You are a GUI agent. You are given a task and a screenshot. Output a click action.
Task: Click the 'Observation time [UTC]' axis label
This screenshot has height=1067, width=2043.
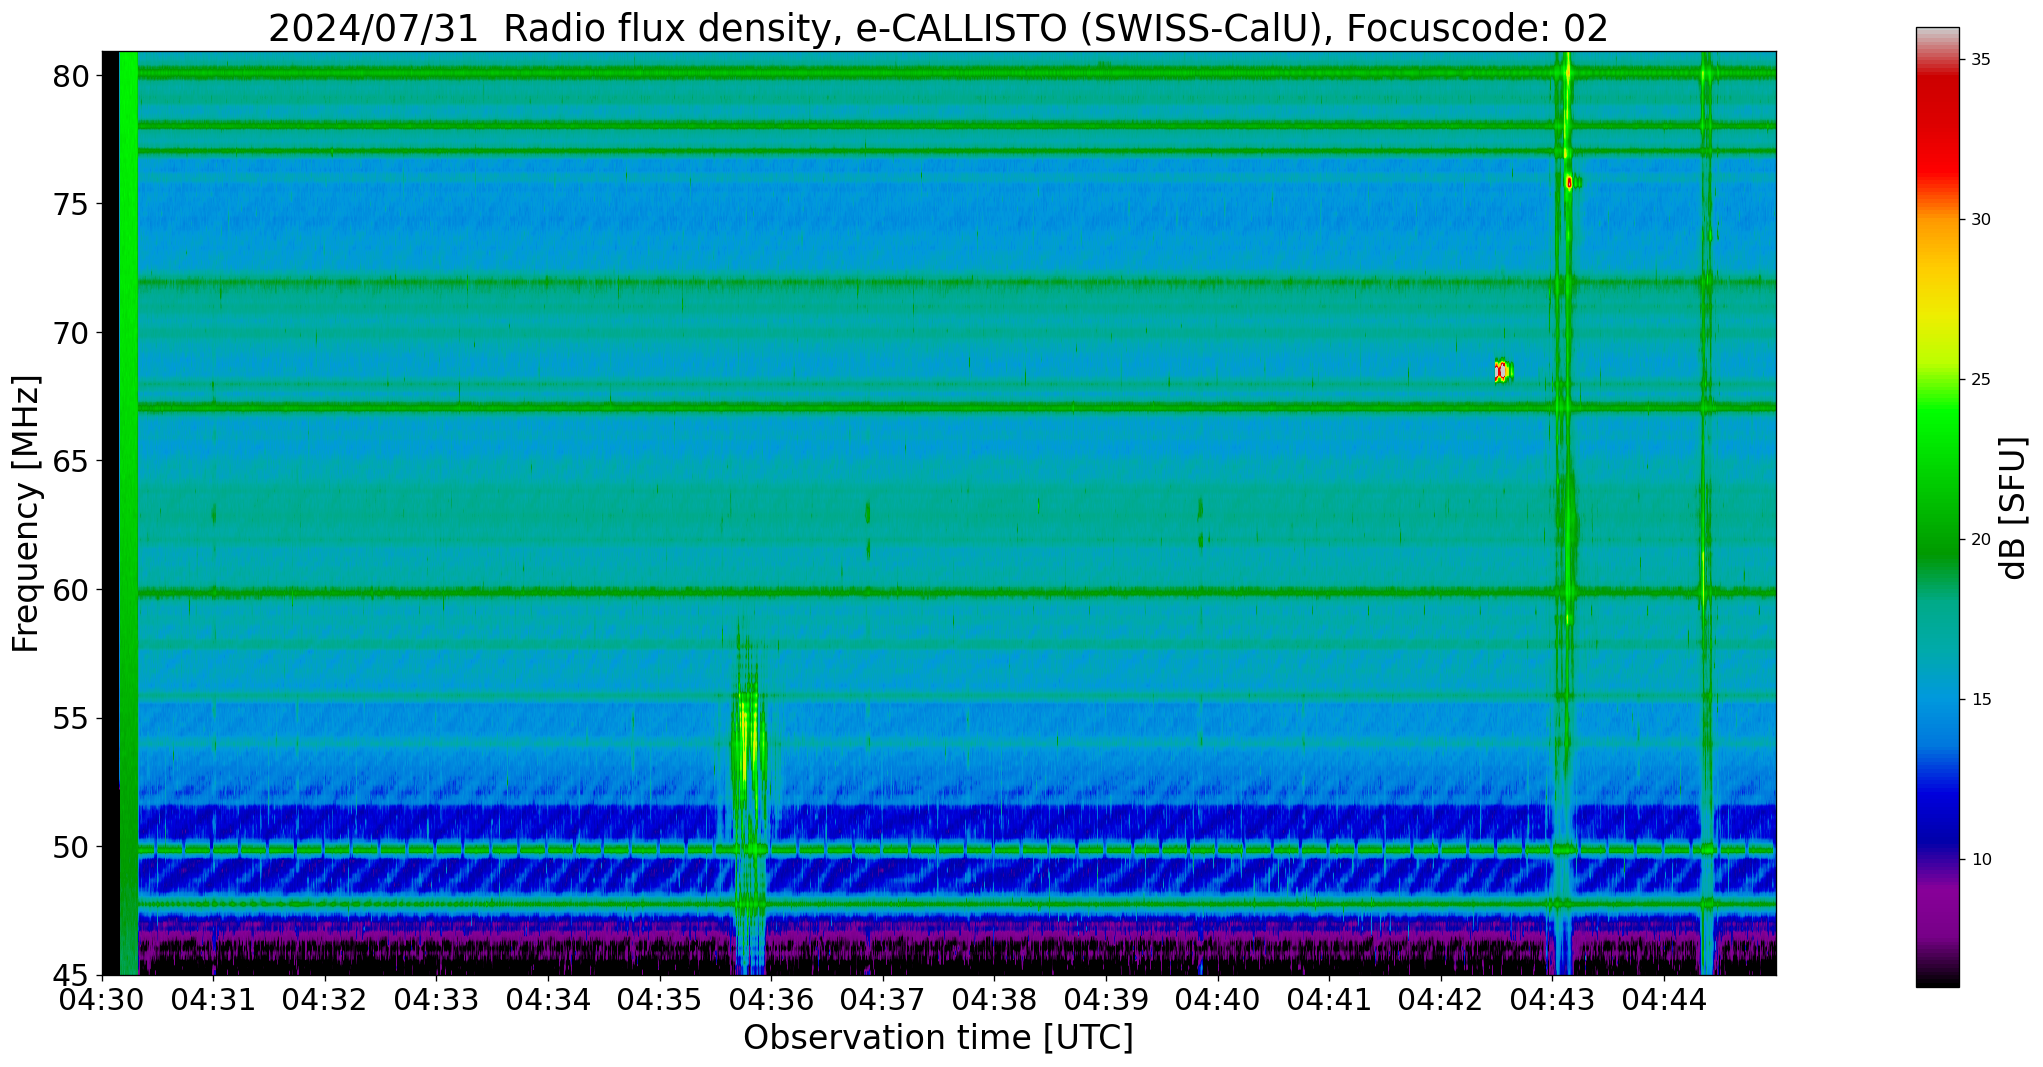pos(938,1038)
